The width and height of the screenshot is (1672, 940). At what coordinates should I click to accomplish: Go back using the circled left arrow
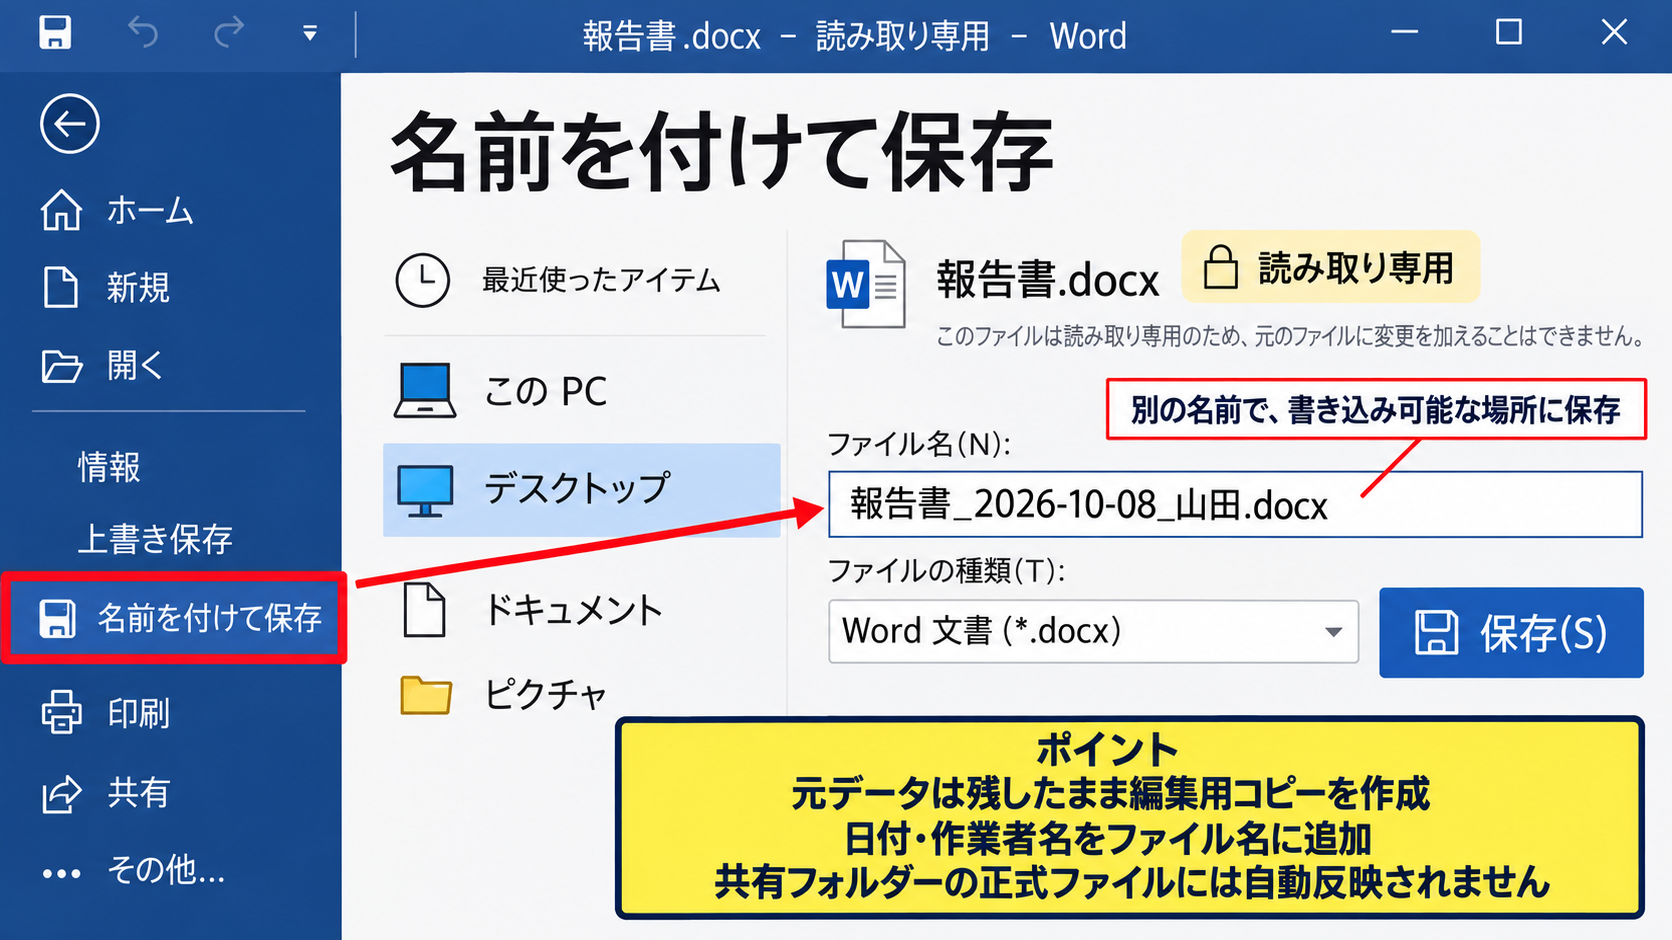tap(70, 124)
